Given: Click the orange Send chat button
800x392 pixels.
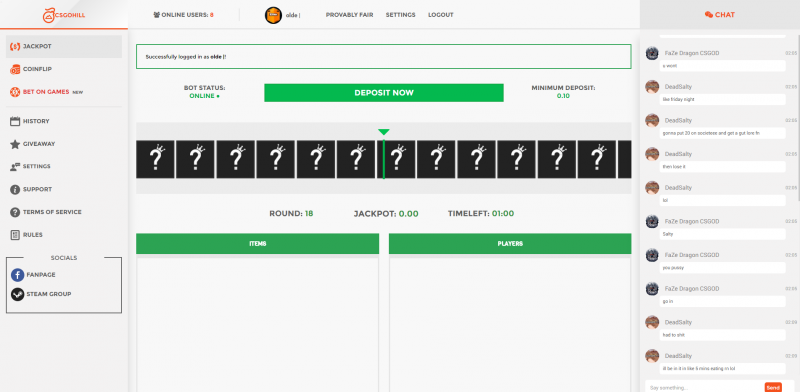Looking at the screenshot, I should 773,388.
